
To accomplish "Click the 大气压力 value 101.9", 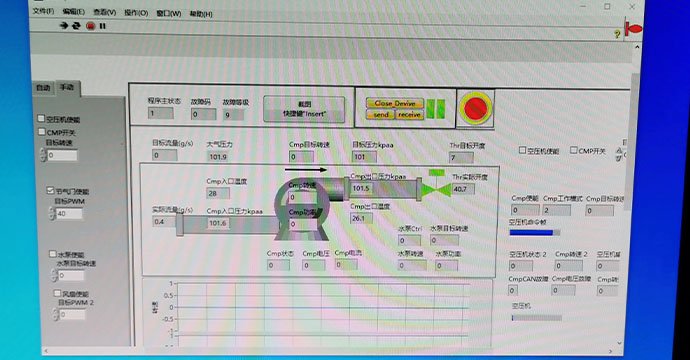I will (219, 157).
